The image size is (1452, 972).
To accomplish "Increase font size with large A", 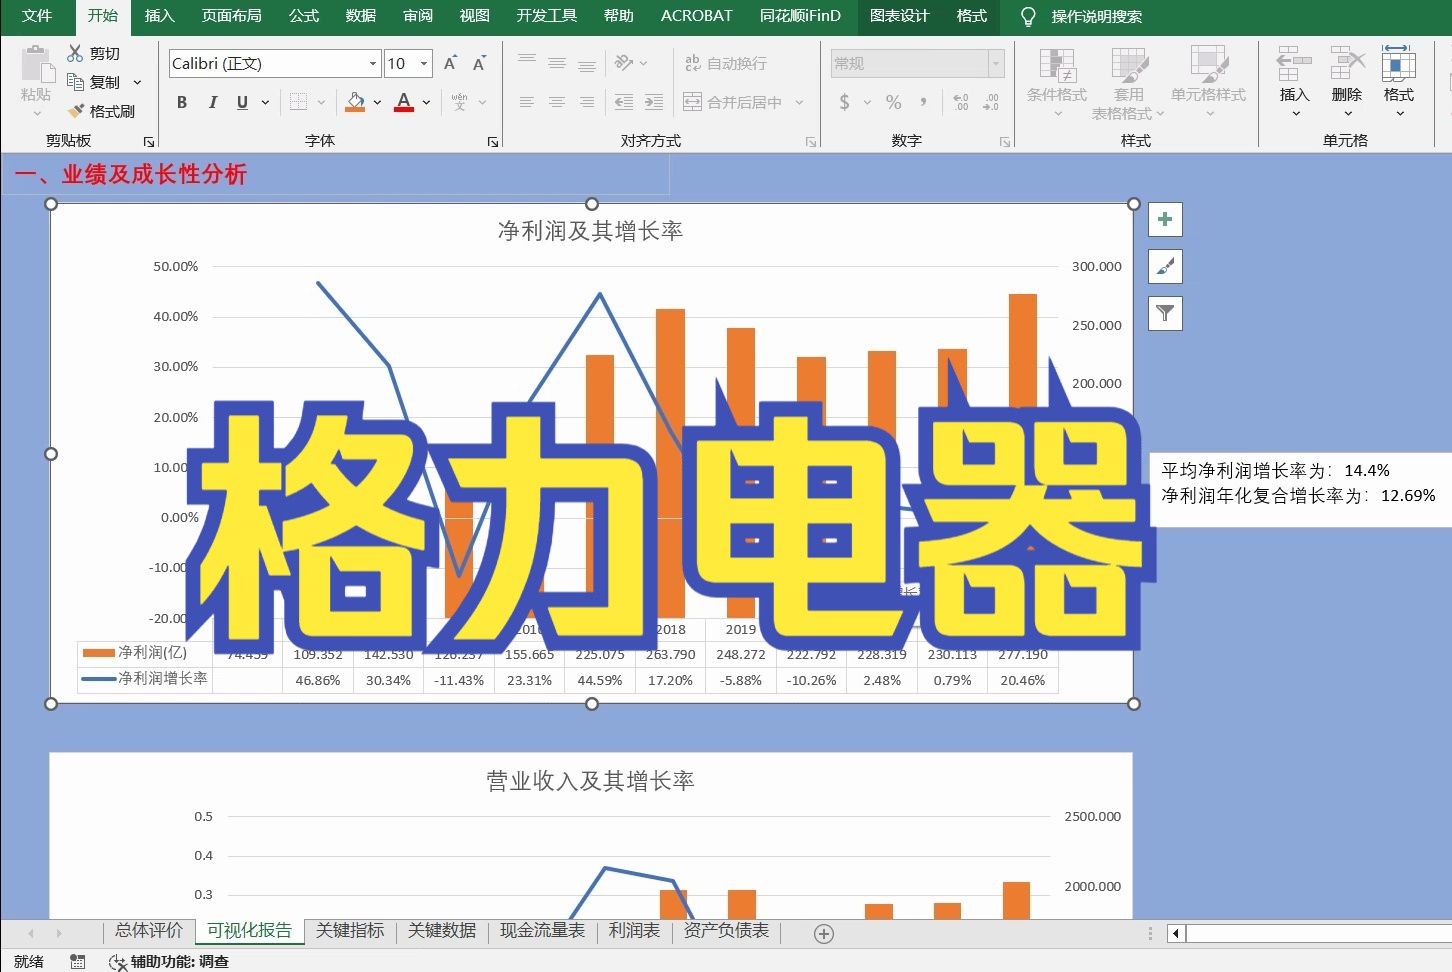I will (450, 63).
